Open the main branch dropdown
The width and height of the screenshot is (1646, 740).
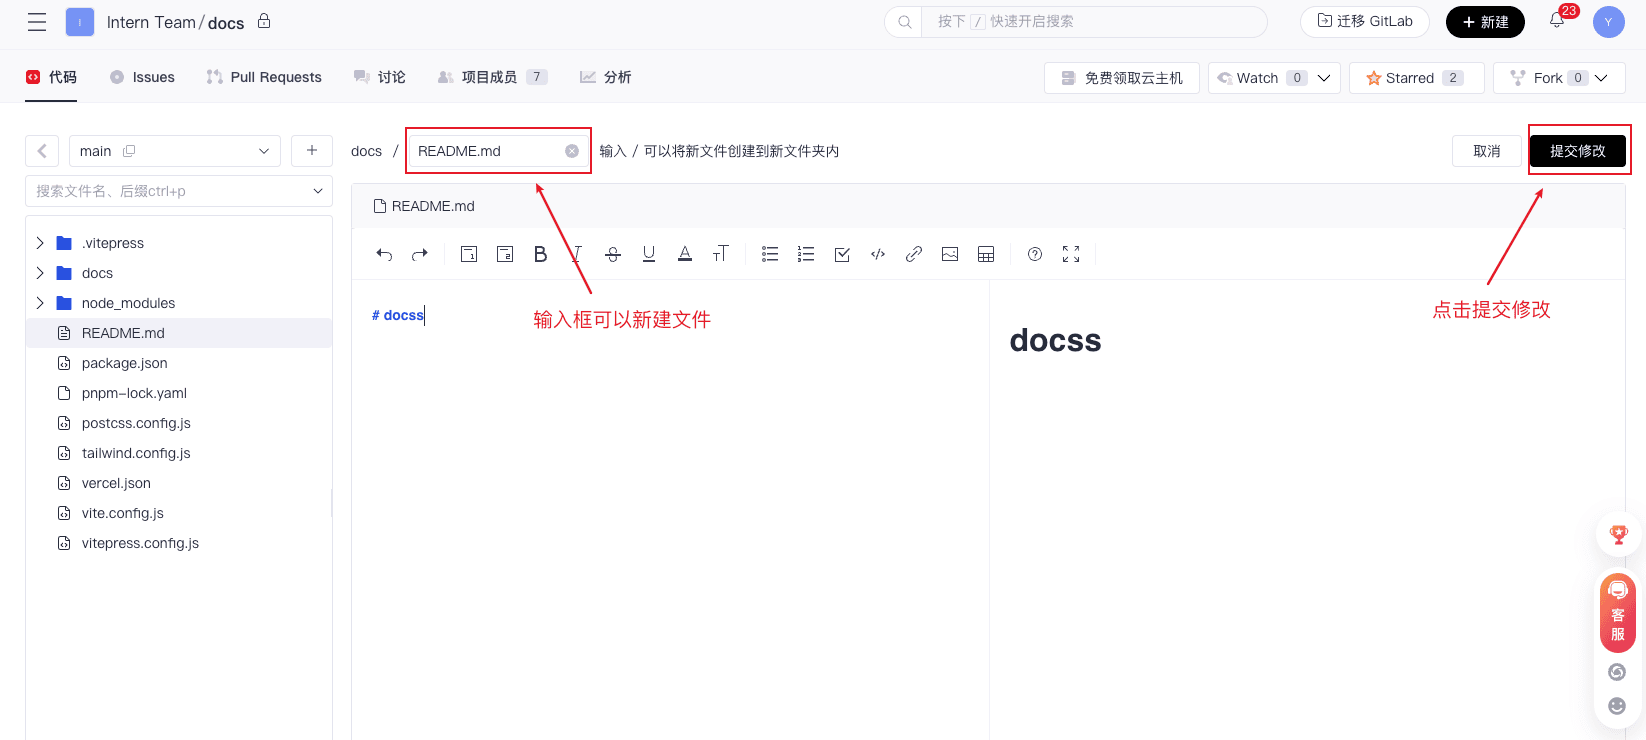(175, 151)
